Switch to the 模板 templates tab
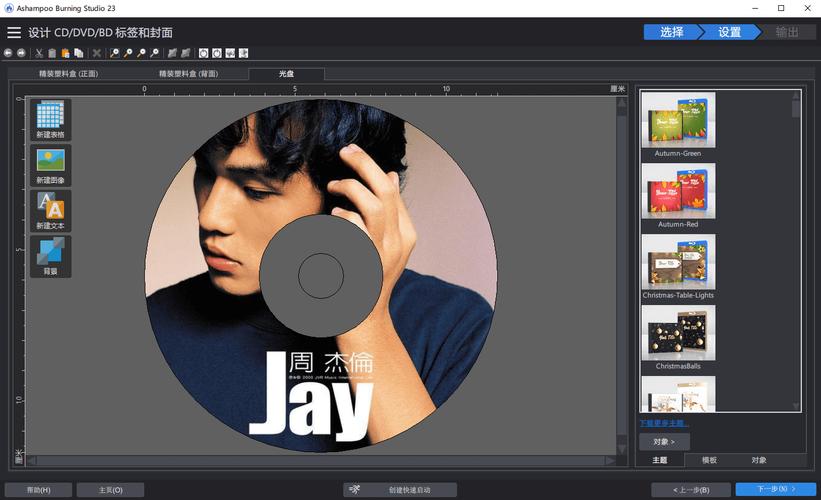 pyautogui.click(x=709, y=460)
